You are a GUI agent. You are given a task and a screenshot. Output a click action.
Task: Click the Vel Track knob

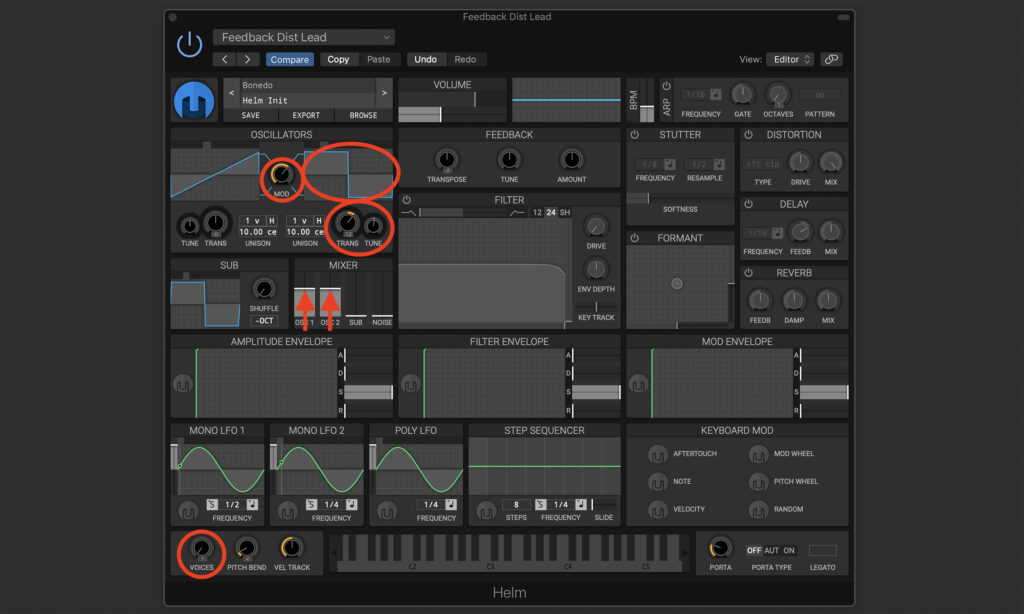(x=291, y=548)
